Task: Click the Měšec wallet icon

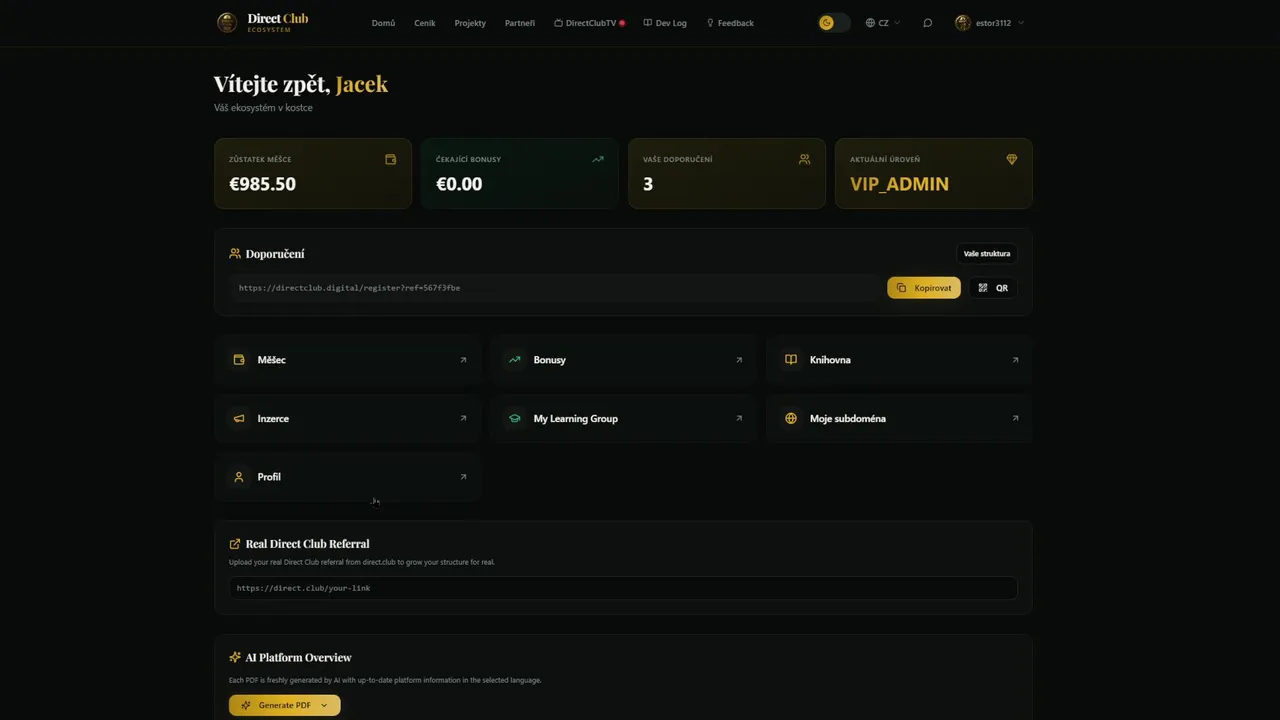Action: pyautogui.click(x=239, y=360)
